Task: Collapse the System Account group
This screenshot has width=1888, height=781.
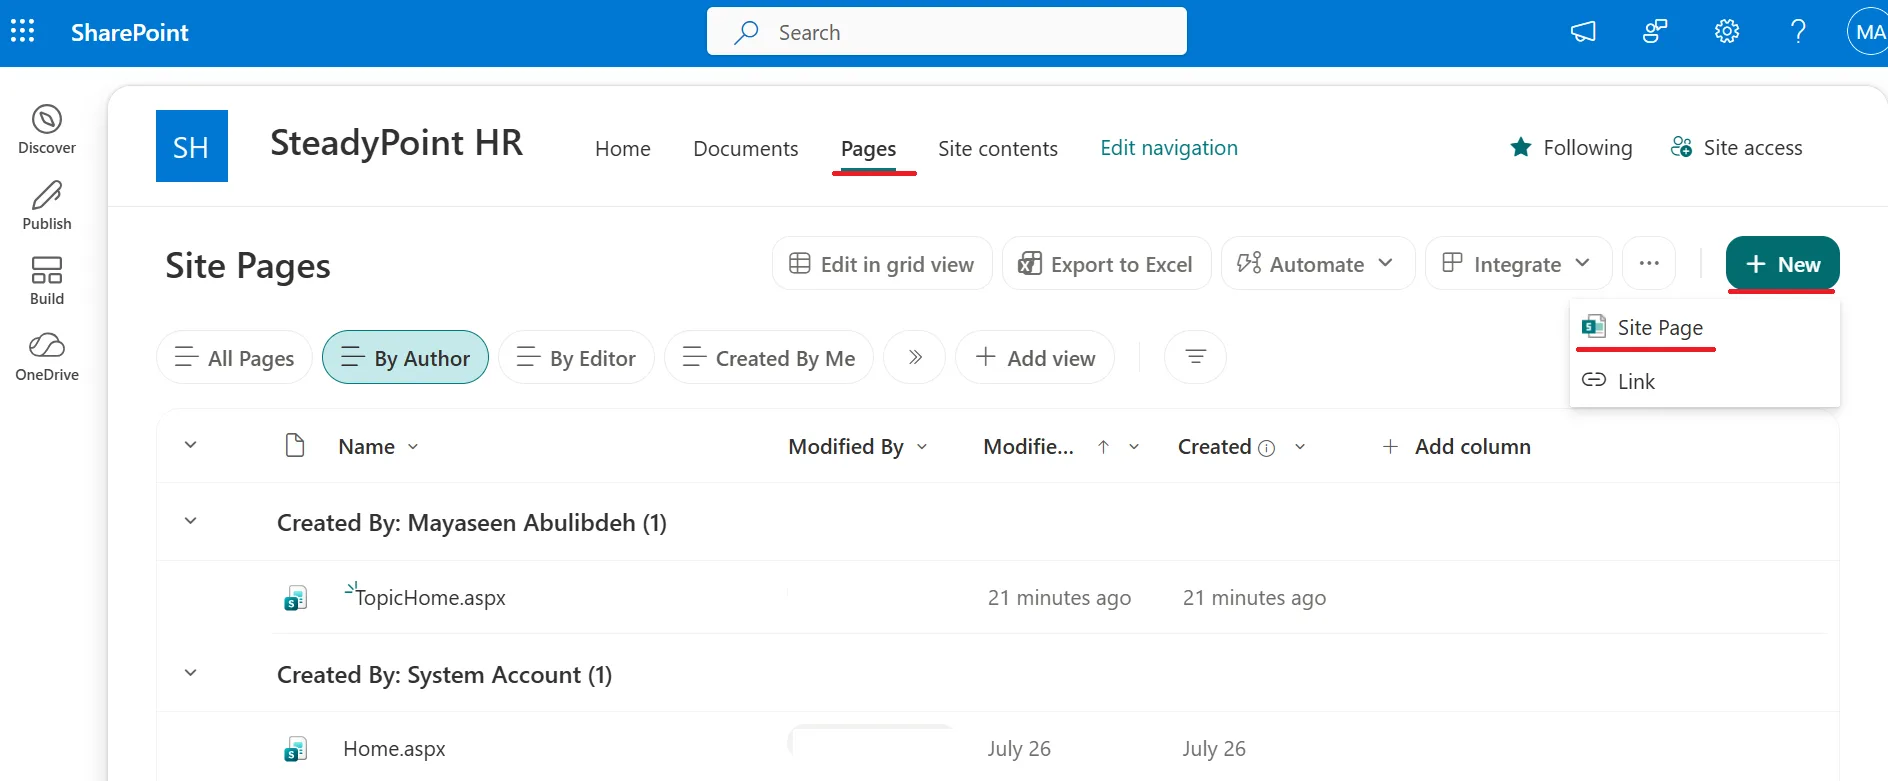Action: pyautogui.click(x=191, y=673)
